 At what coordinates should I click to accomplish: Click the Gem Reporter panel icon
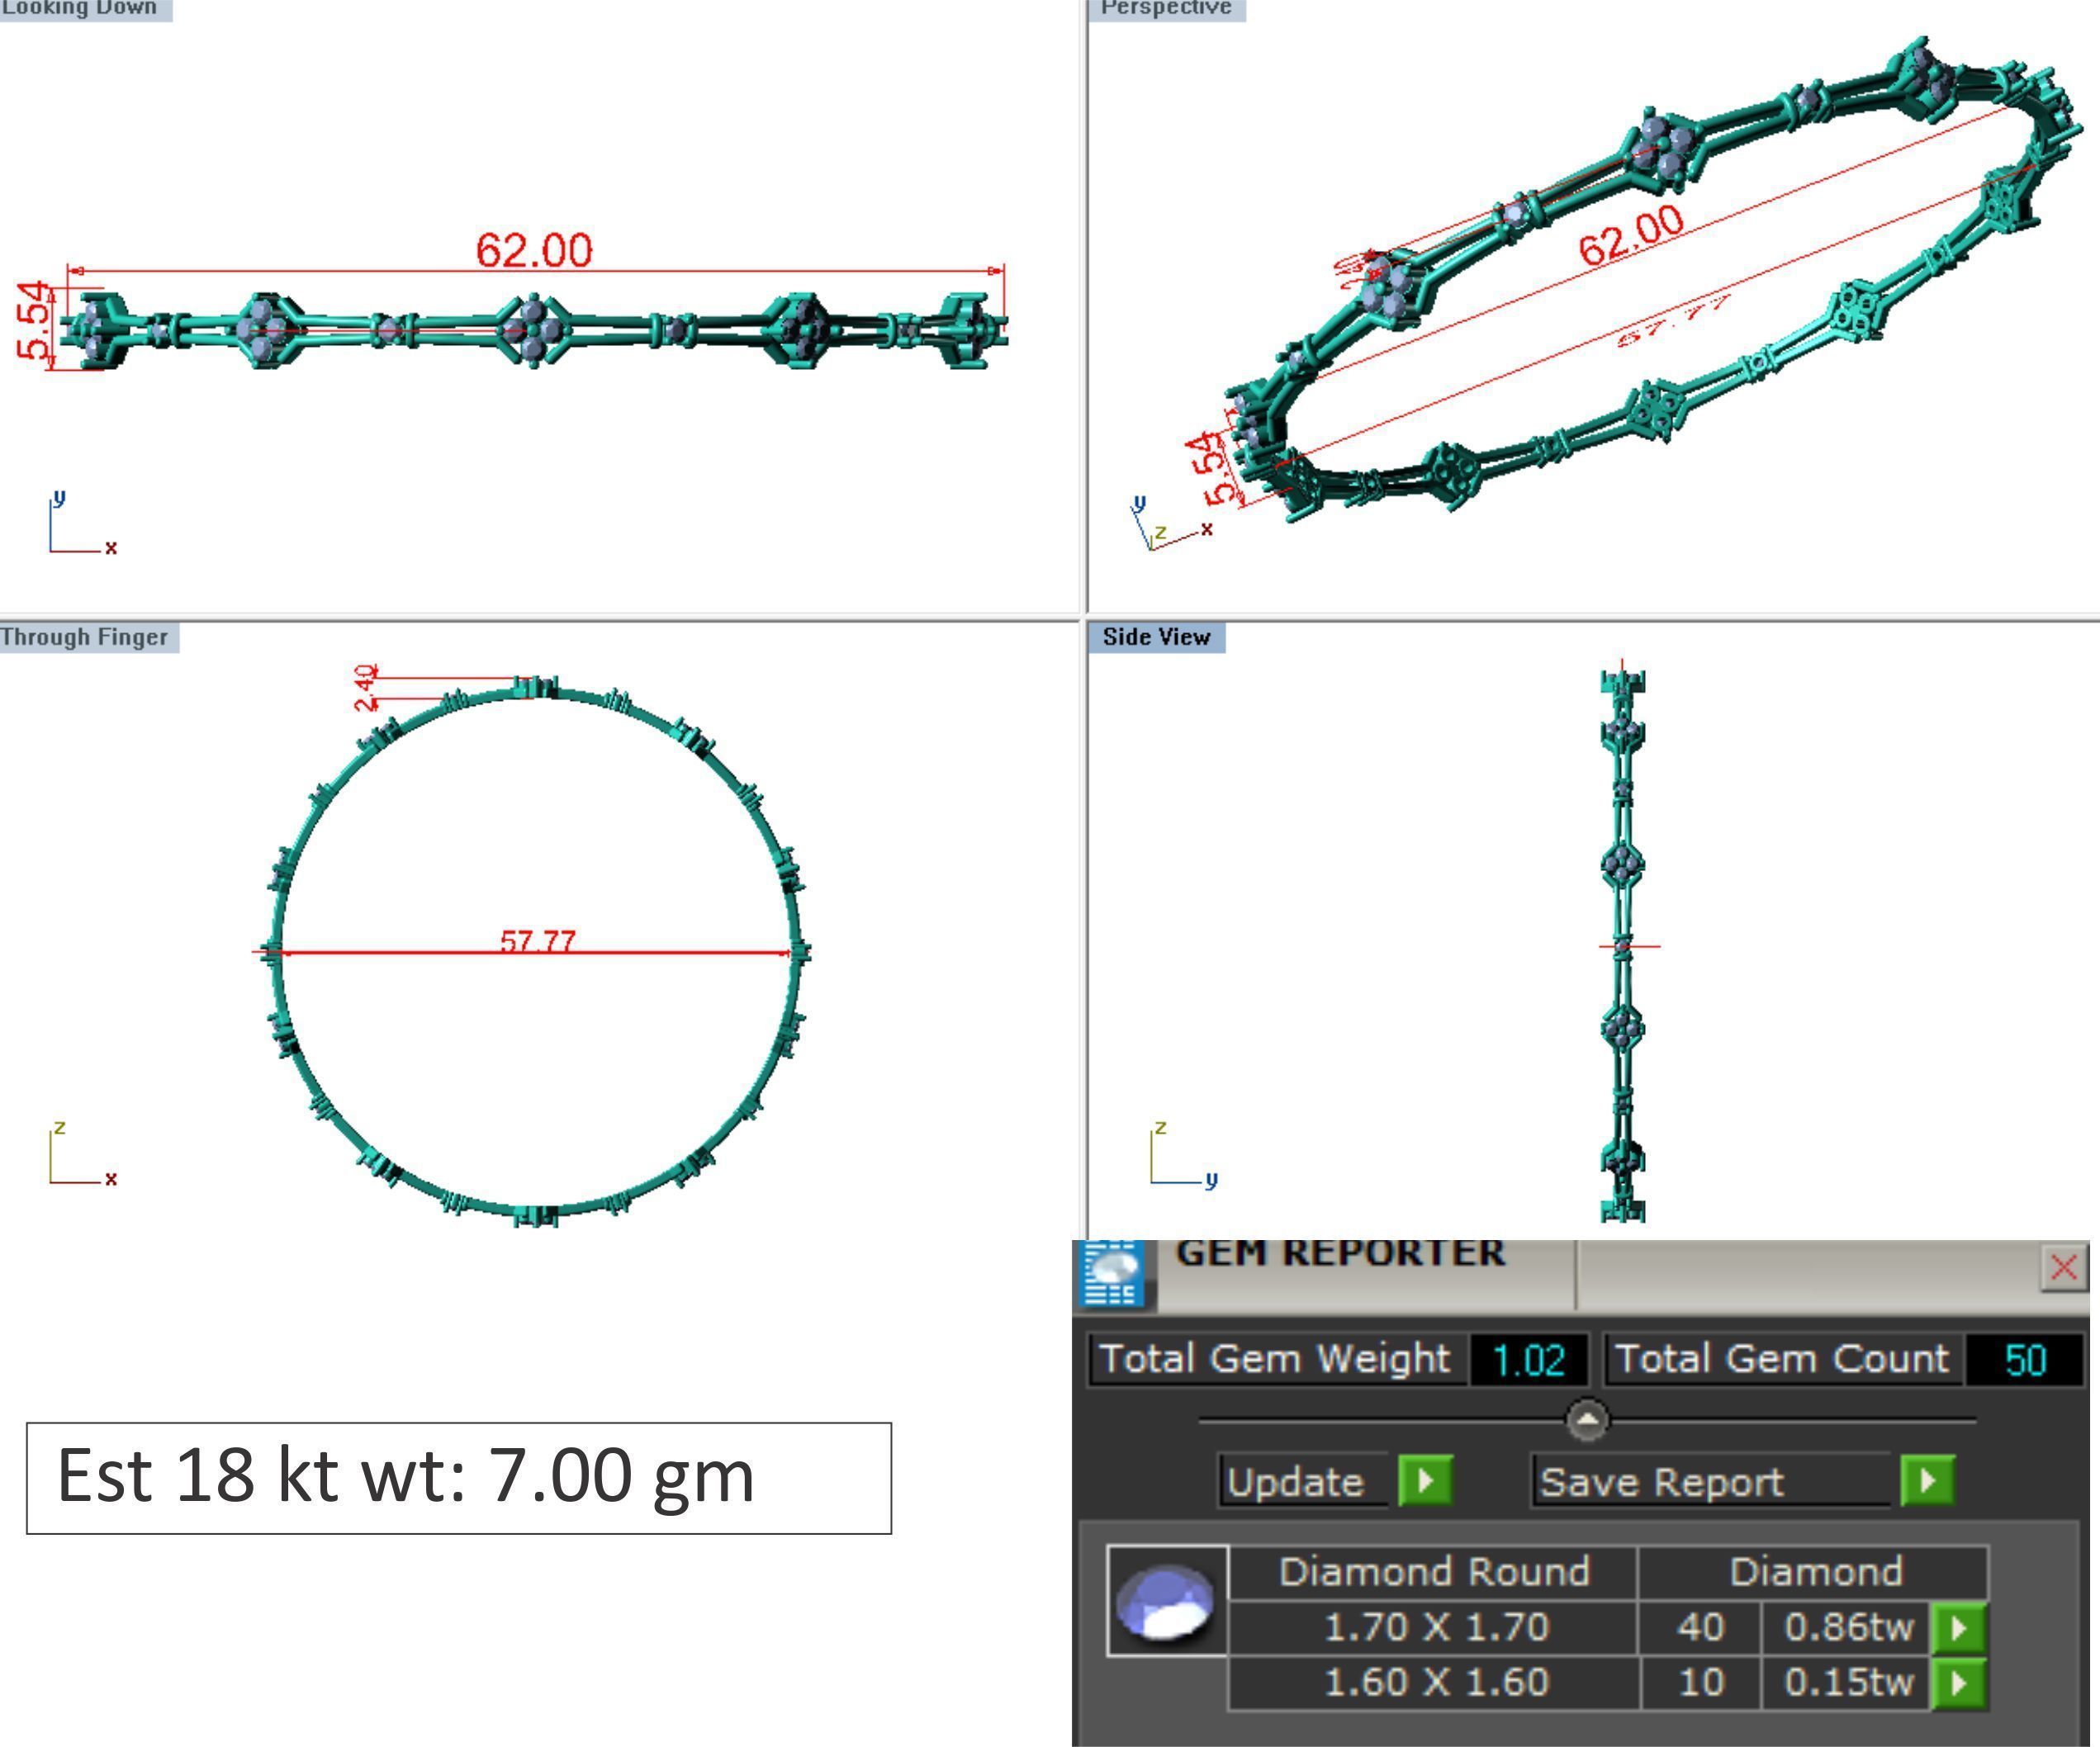click(x=1112, y=1273)
